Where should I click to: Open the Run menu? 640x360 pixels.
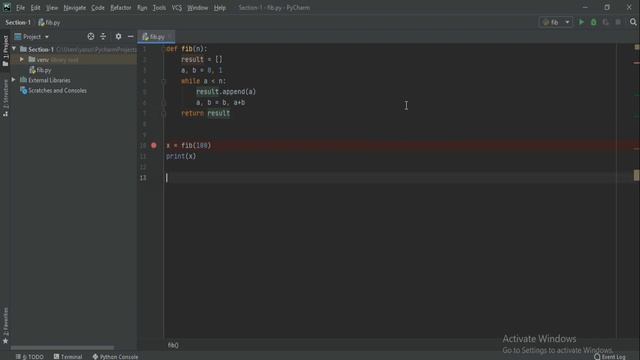(142, 8)
